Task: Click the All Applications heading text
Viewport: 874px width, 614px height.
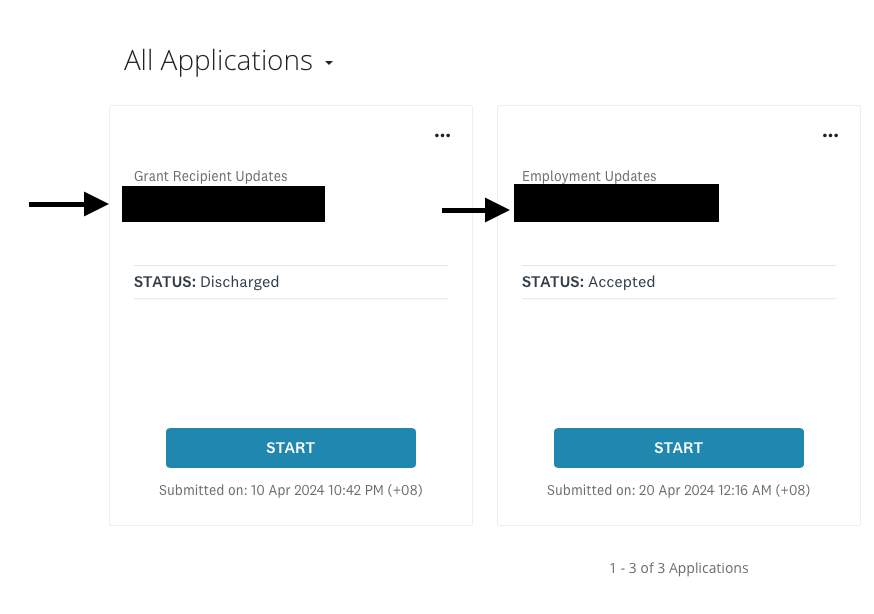Action: (x=218, y=61)
